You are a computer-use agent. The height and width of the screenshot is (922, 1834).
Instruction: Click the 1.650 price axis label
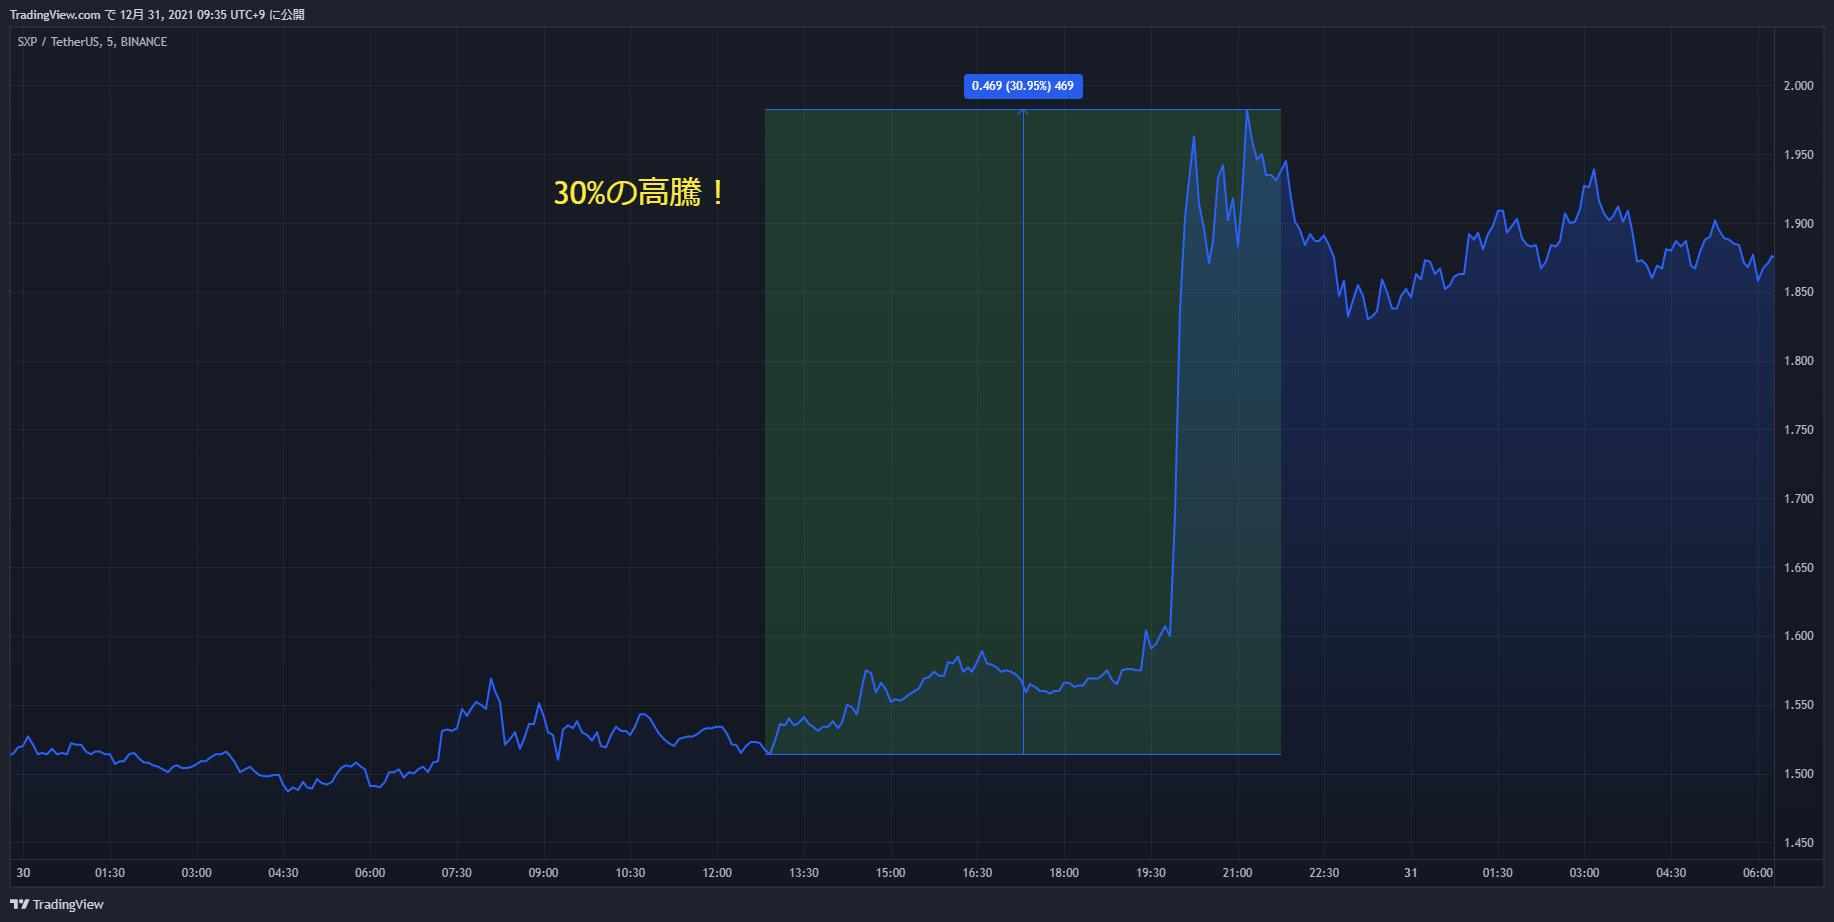pos(1798,568)
